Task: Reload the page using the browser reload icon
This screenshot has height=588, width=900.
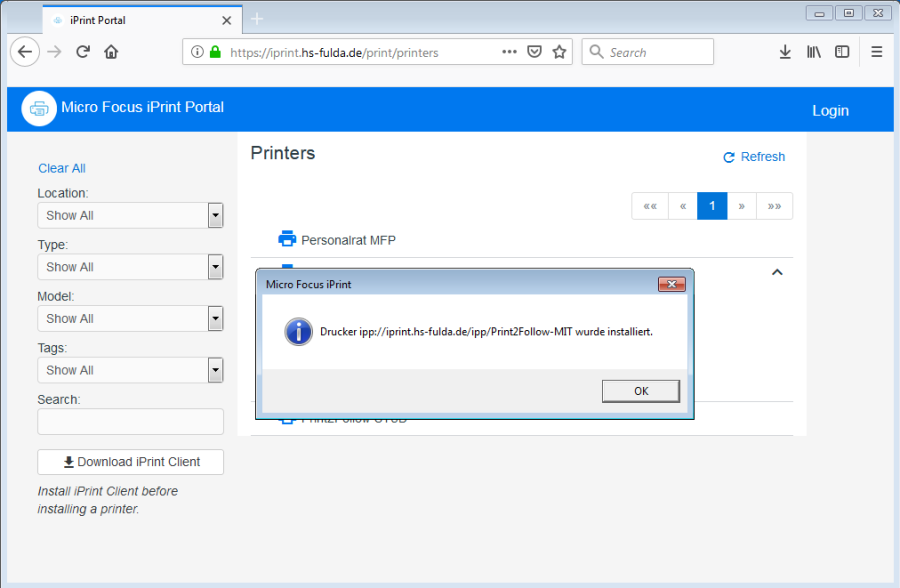Action: (83, 51)
